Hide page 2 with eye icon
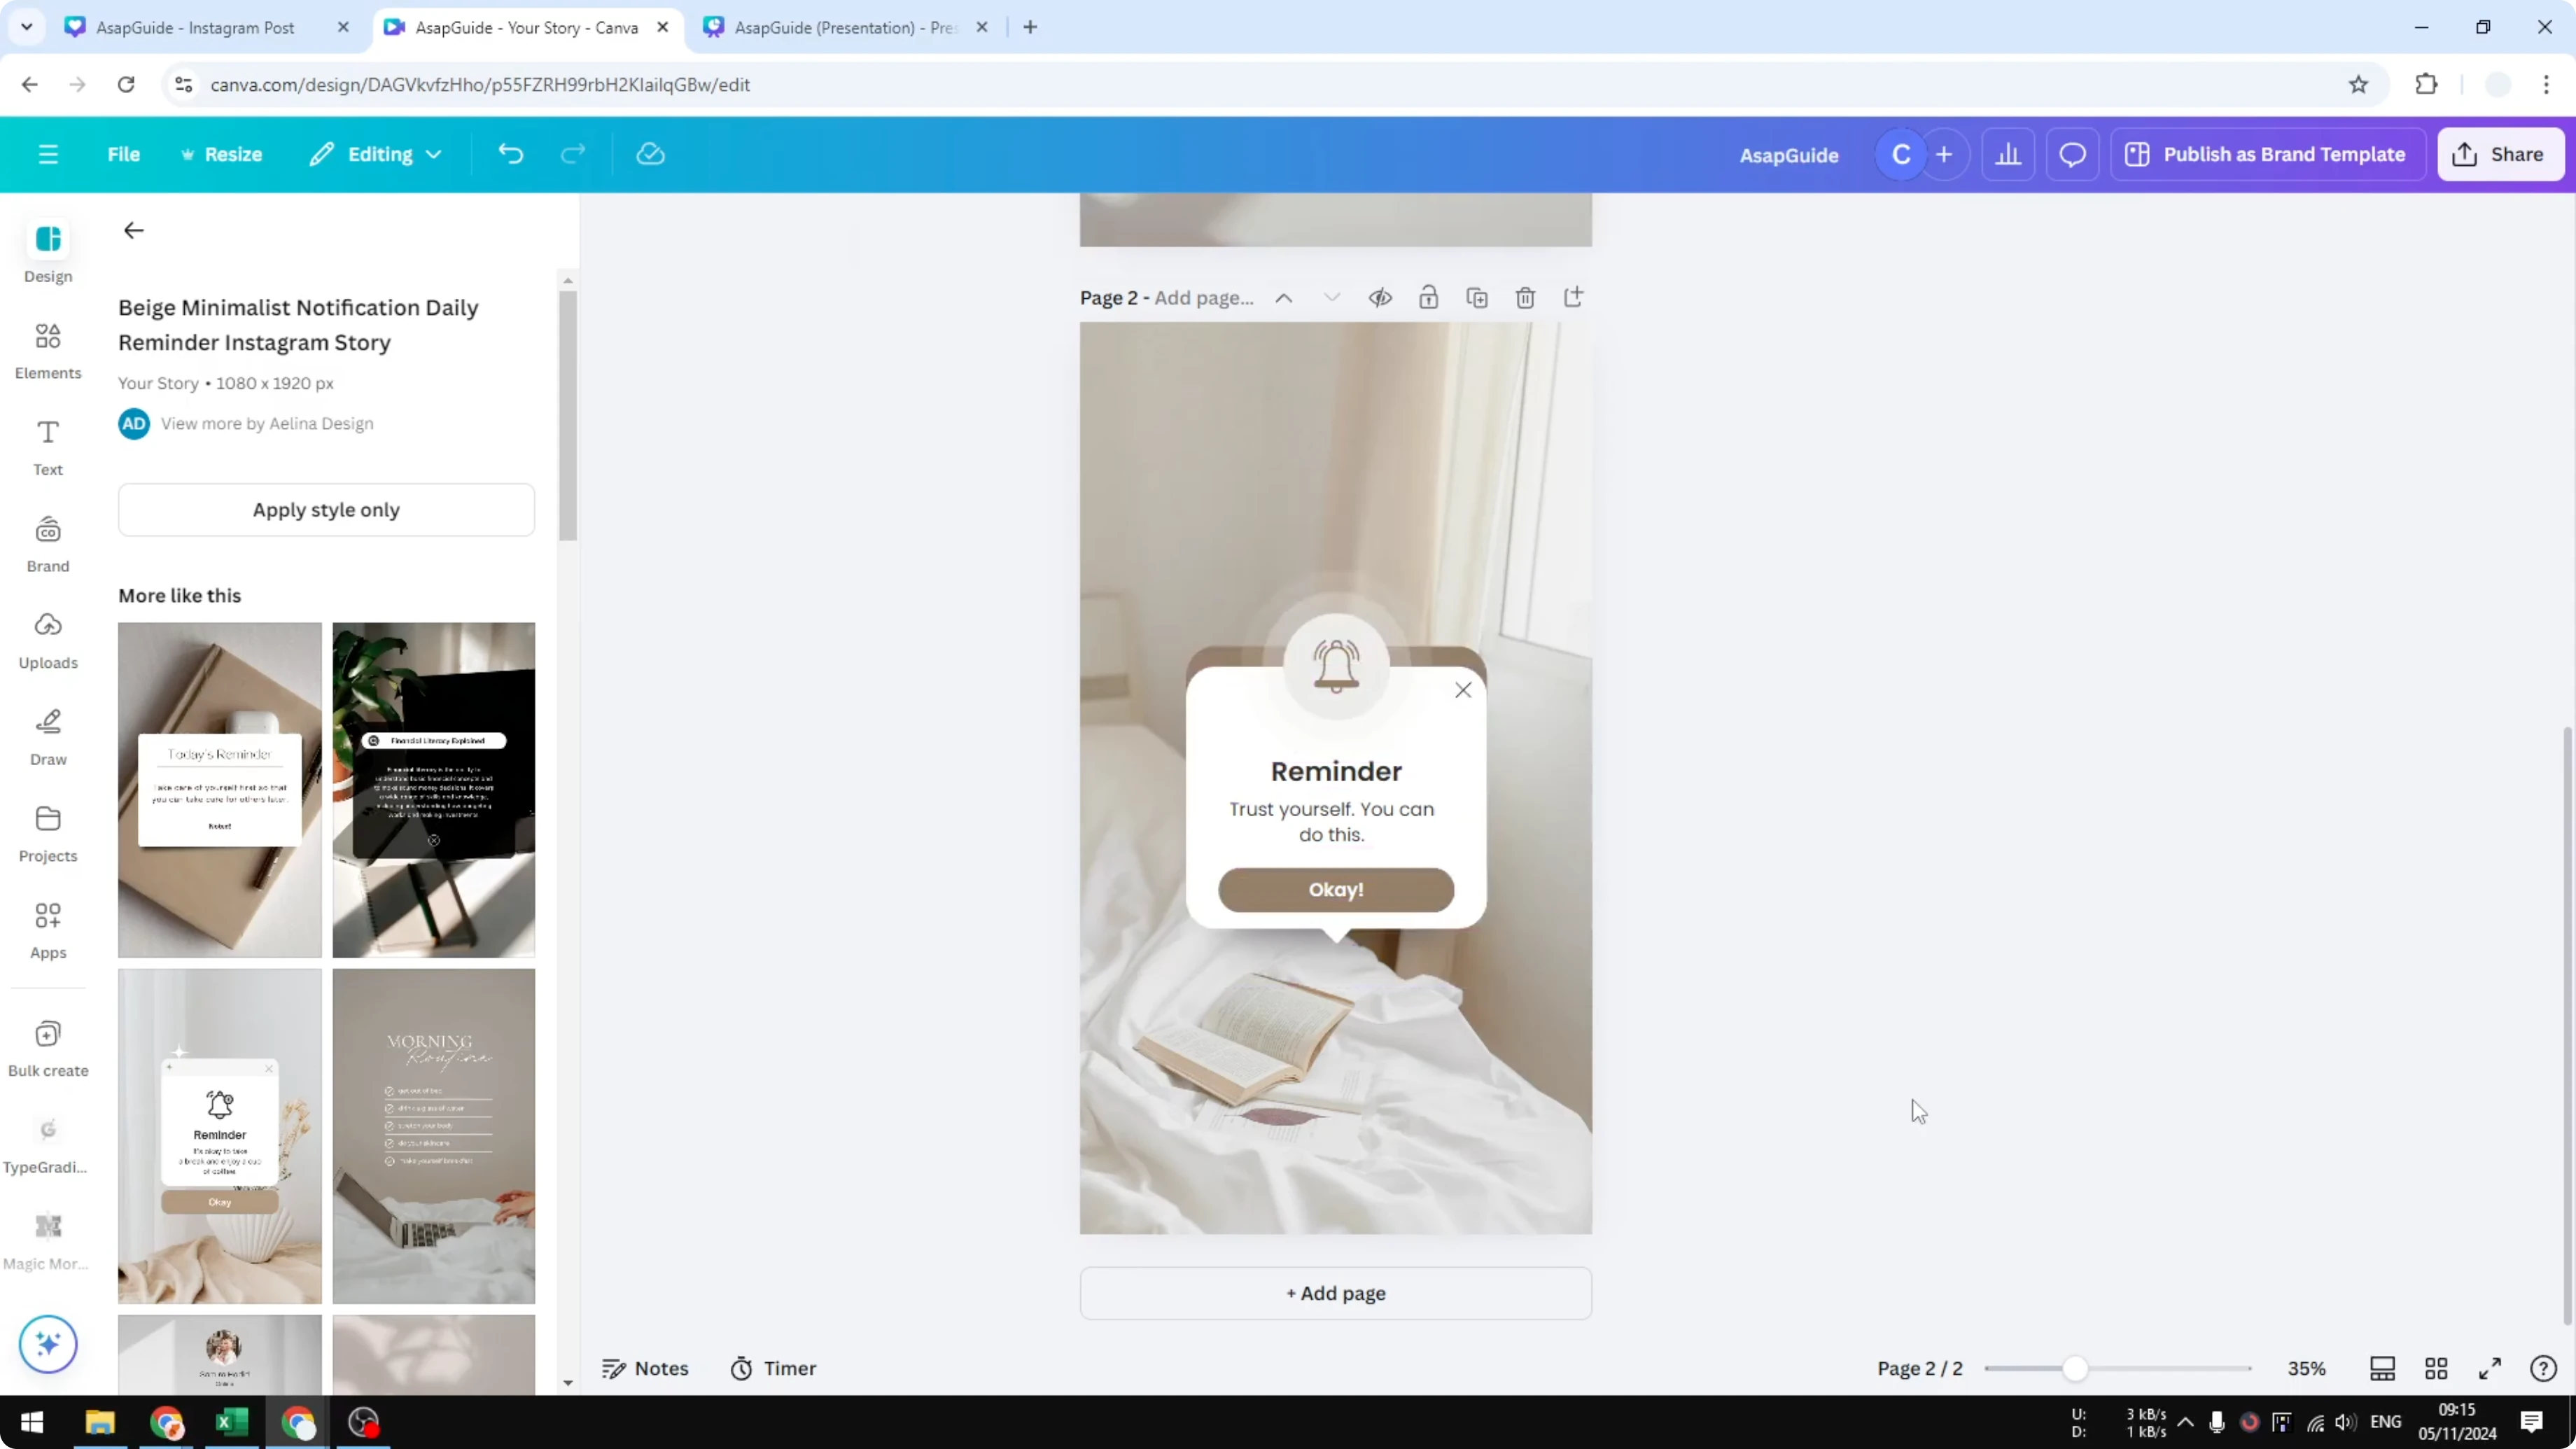Viewport: 2576px width, 1449px height. click(x=1381, y=298)
